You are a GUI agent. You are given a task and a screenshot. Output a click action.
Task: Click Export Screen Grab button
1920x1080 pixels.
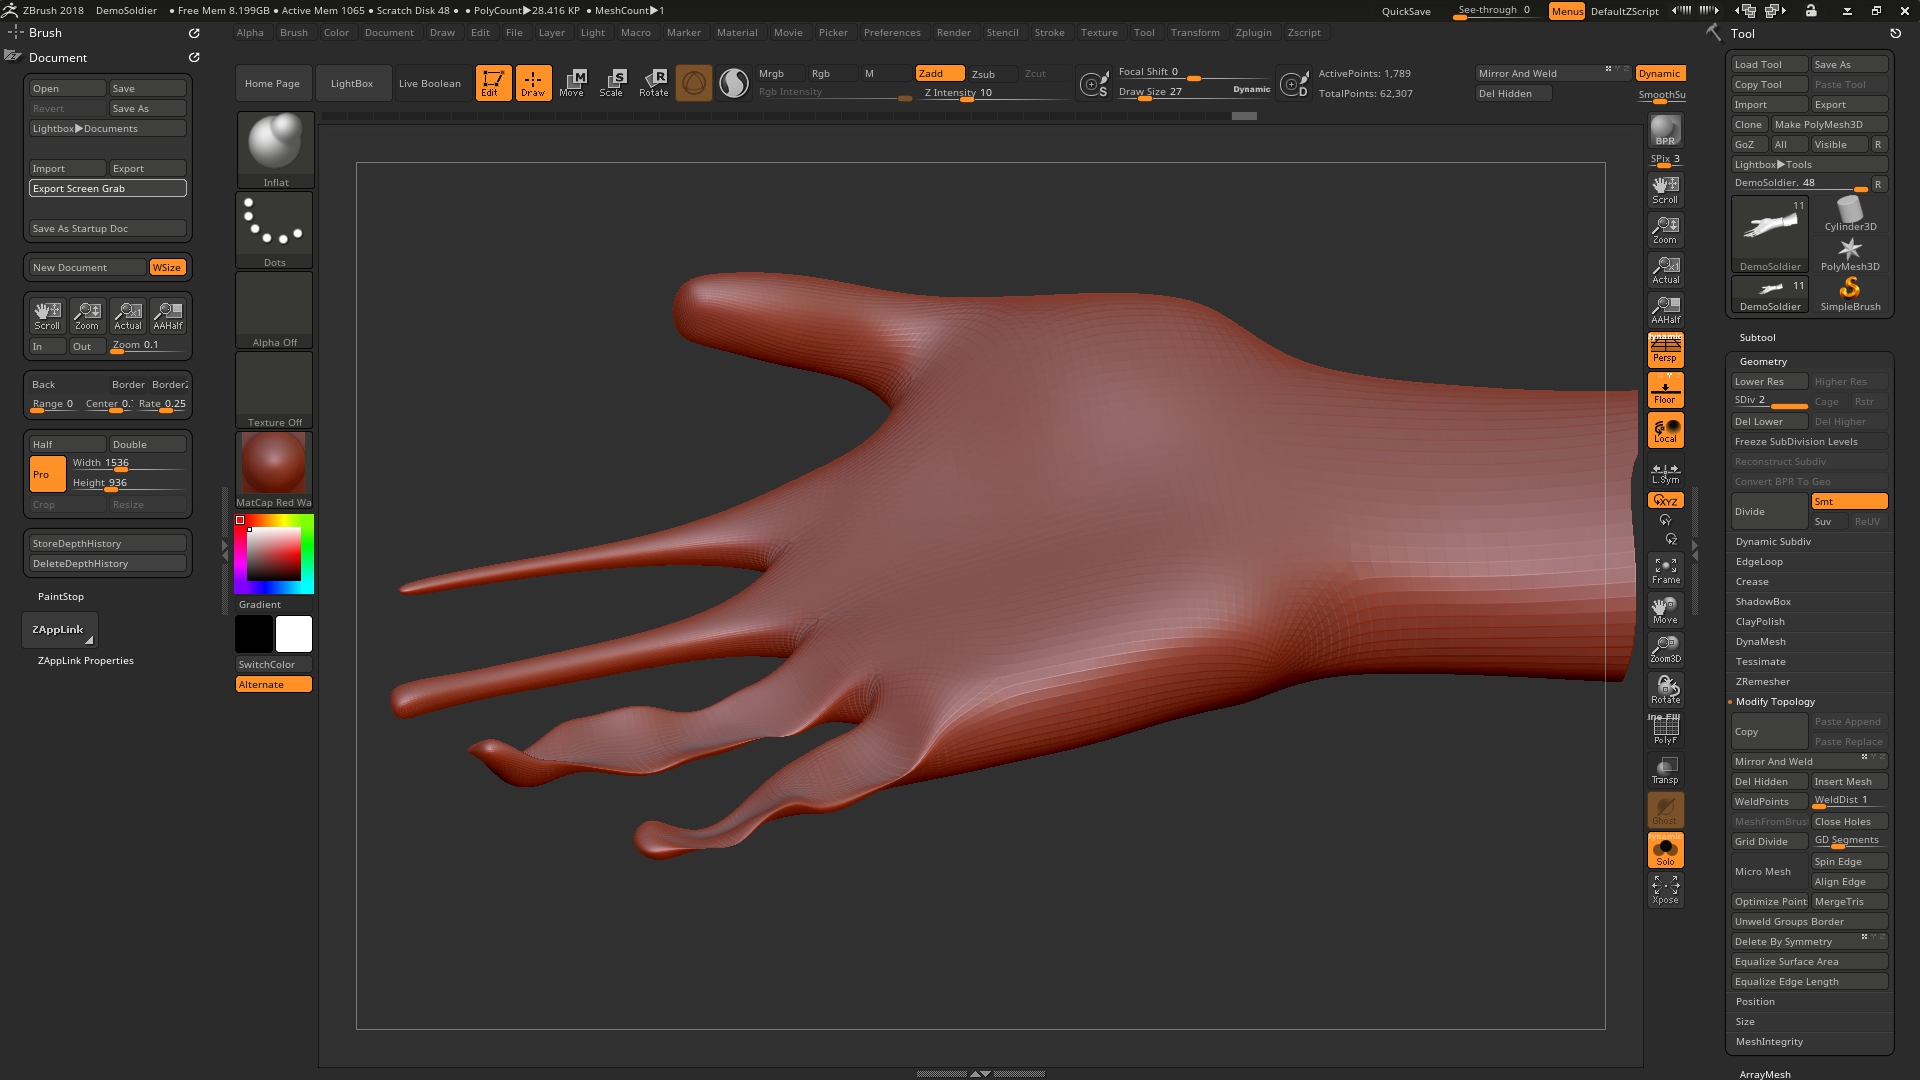[x=107, y=188]
